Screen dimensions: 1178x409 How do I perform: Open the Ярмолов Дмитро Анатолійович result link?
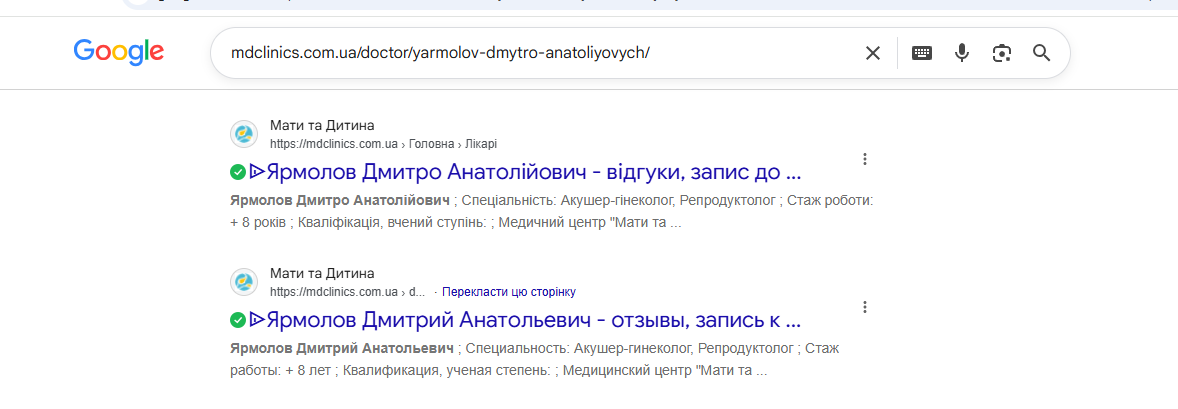click(525, 172)
